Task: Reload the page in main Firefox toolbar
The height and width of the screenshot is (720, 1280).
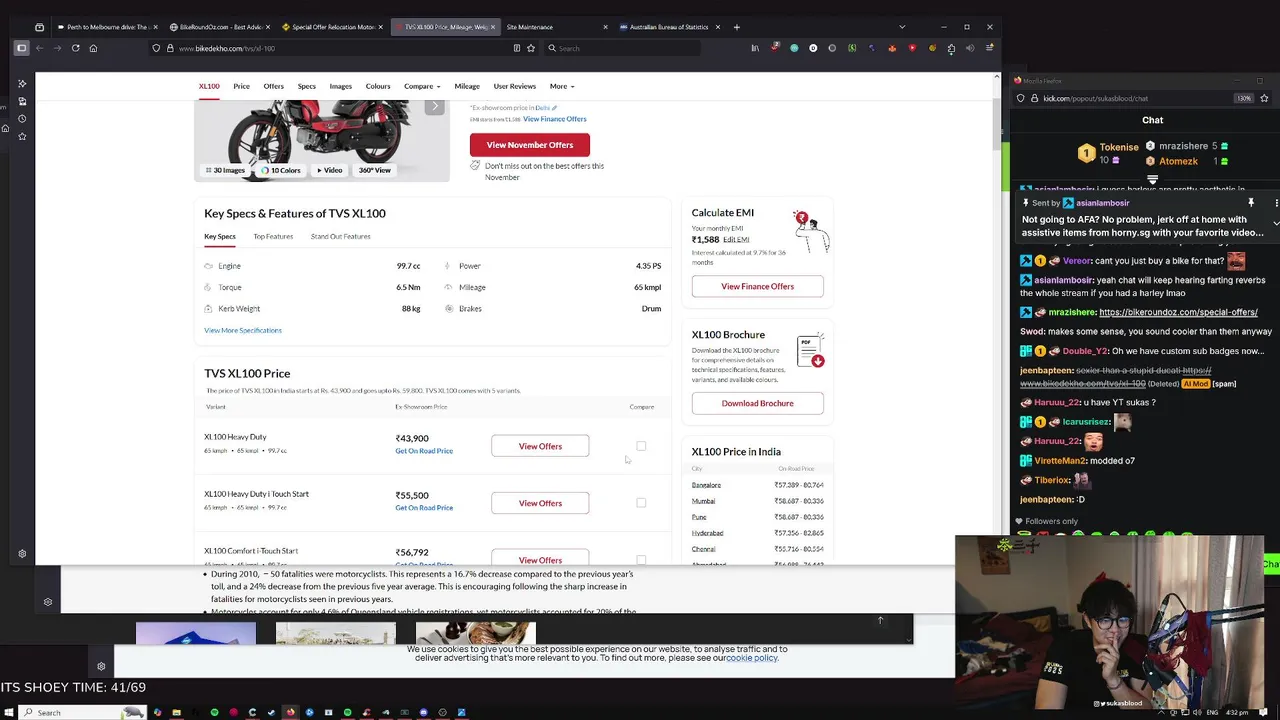Action: 75,48
